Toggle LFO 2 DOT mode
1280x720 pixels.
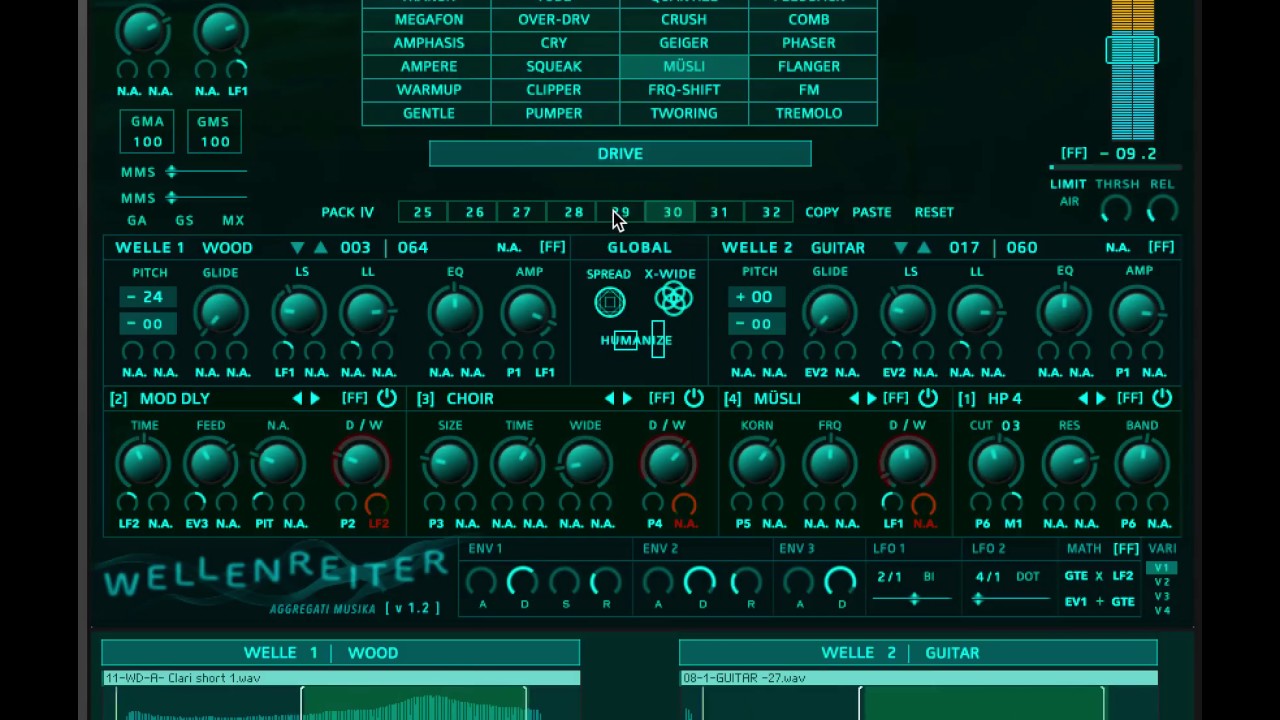[1027, 576]
